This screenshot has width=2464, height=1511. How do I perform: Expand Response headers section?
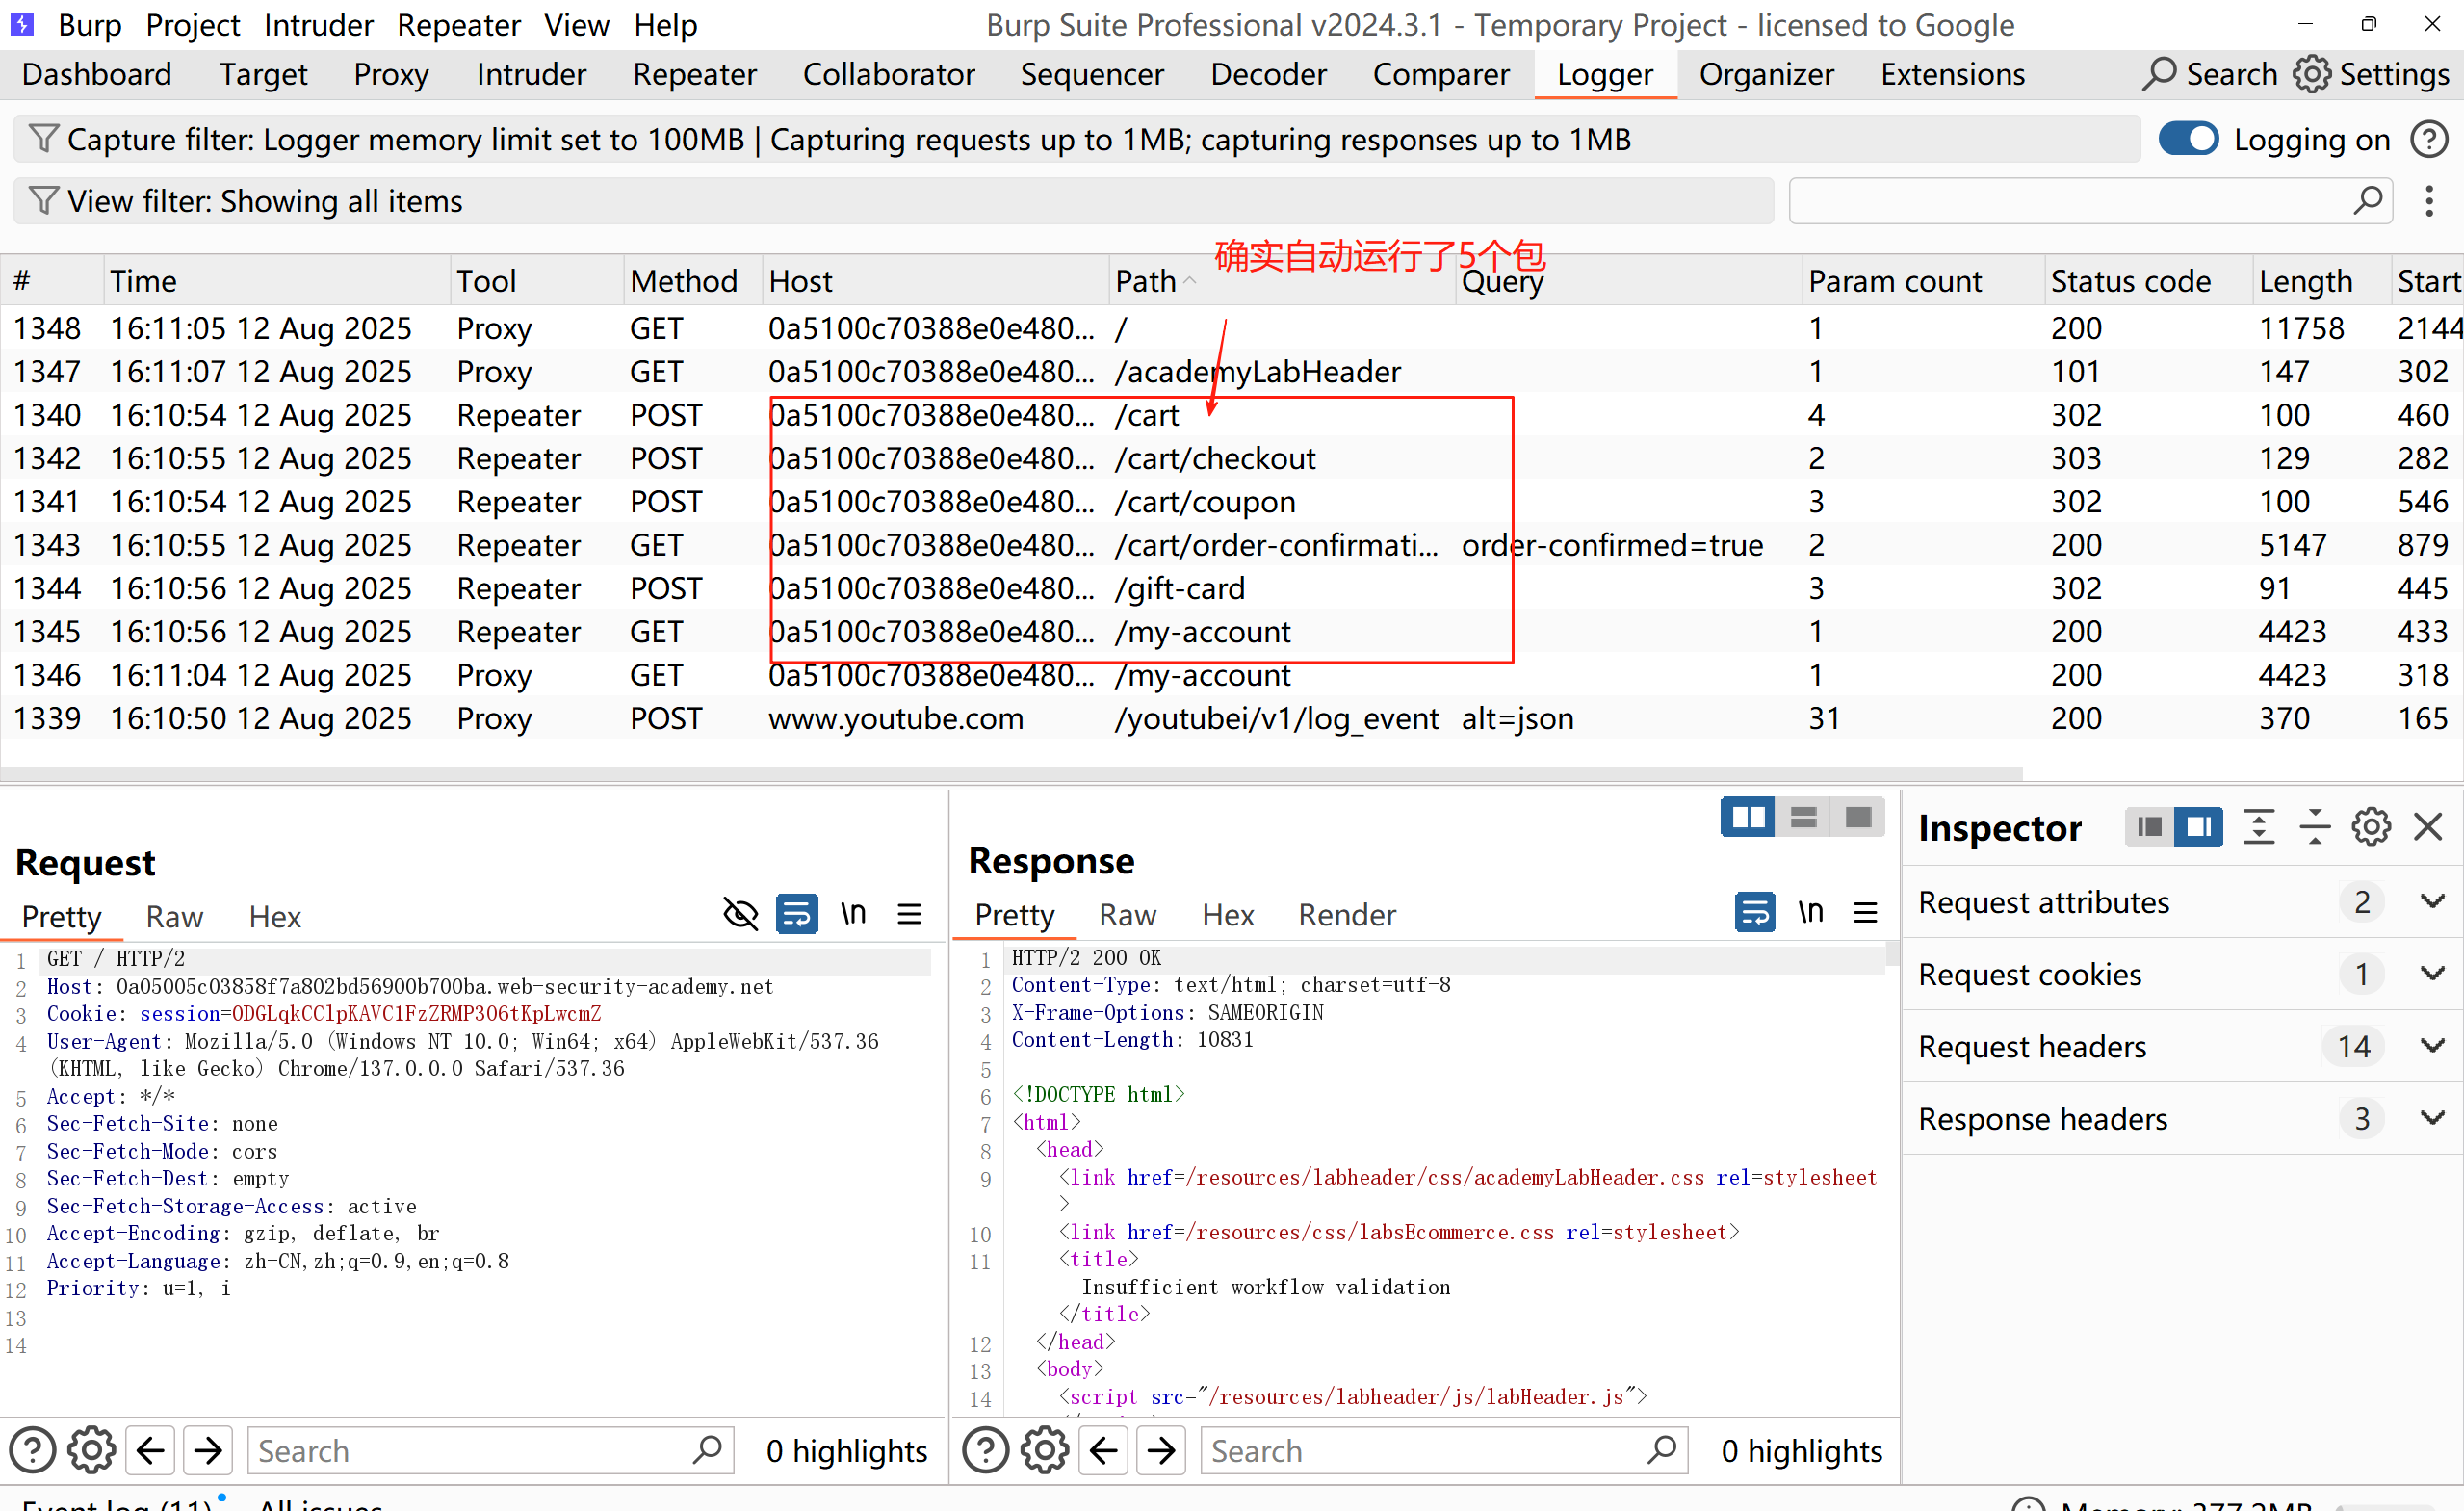pos(2432,1118)
